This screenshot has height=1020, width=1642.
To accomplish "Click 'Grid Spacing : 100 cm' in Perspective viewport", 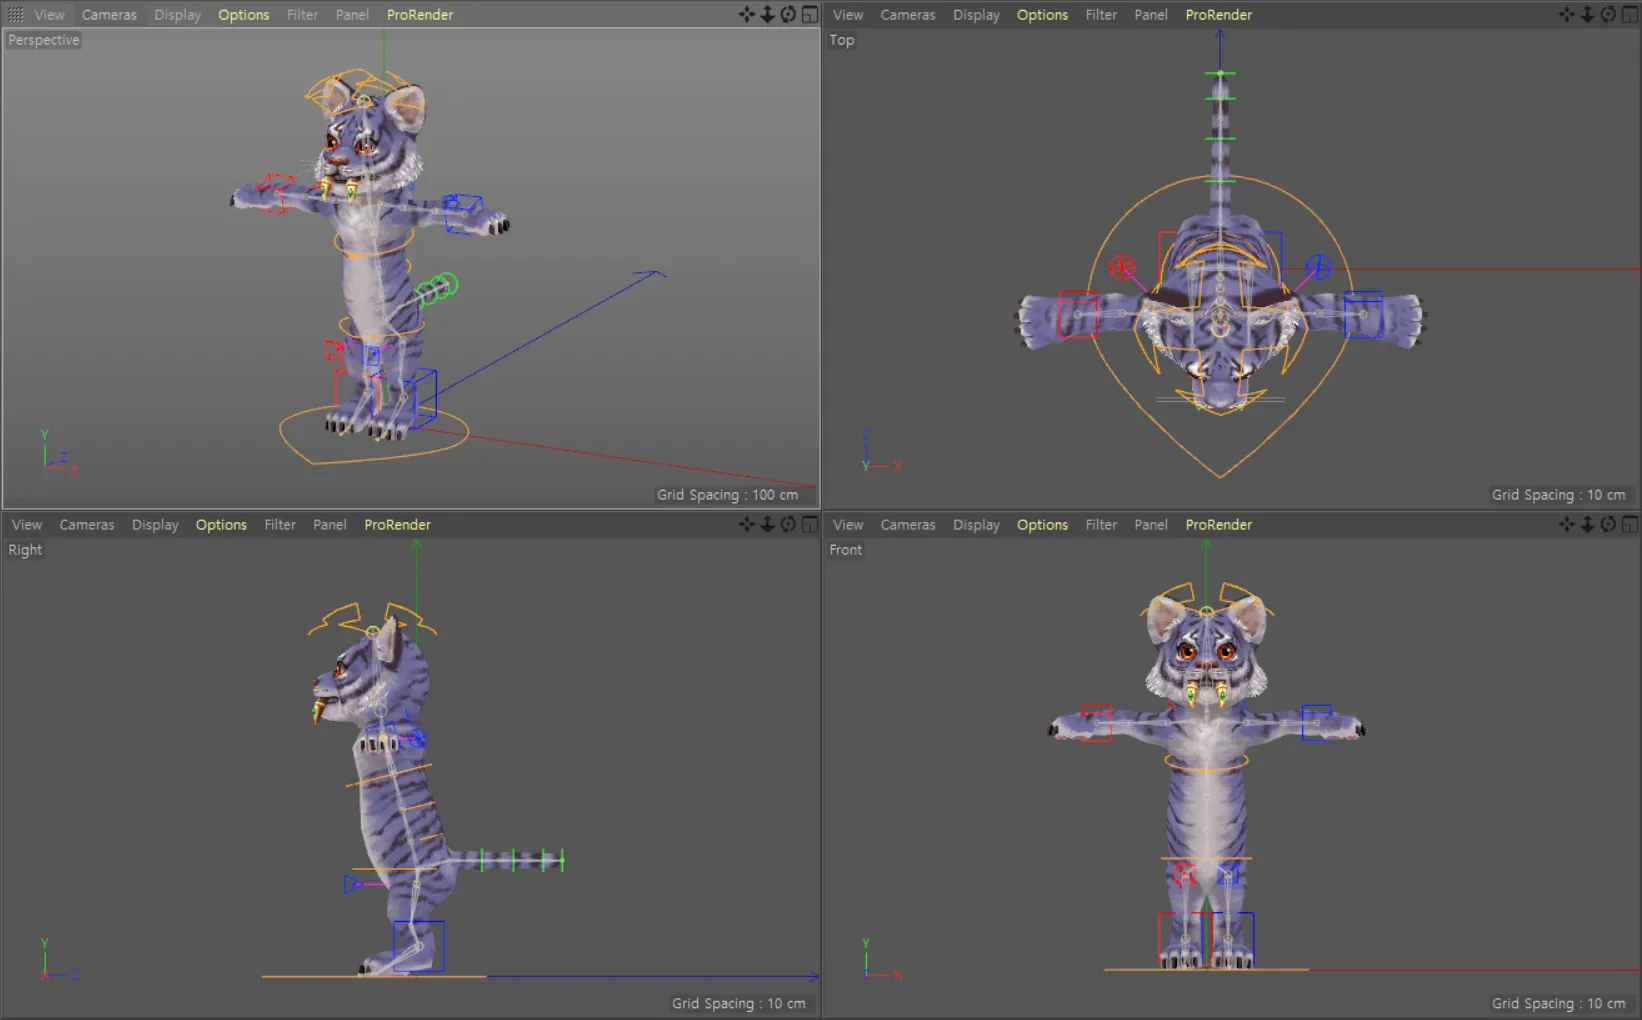I will point(728,495).
